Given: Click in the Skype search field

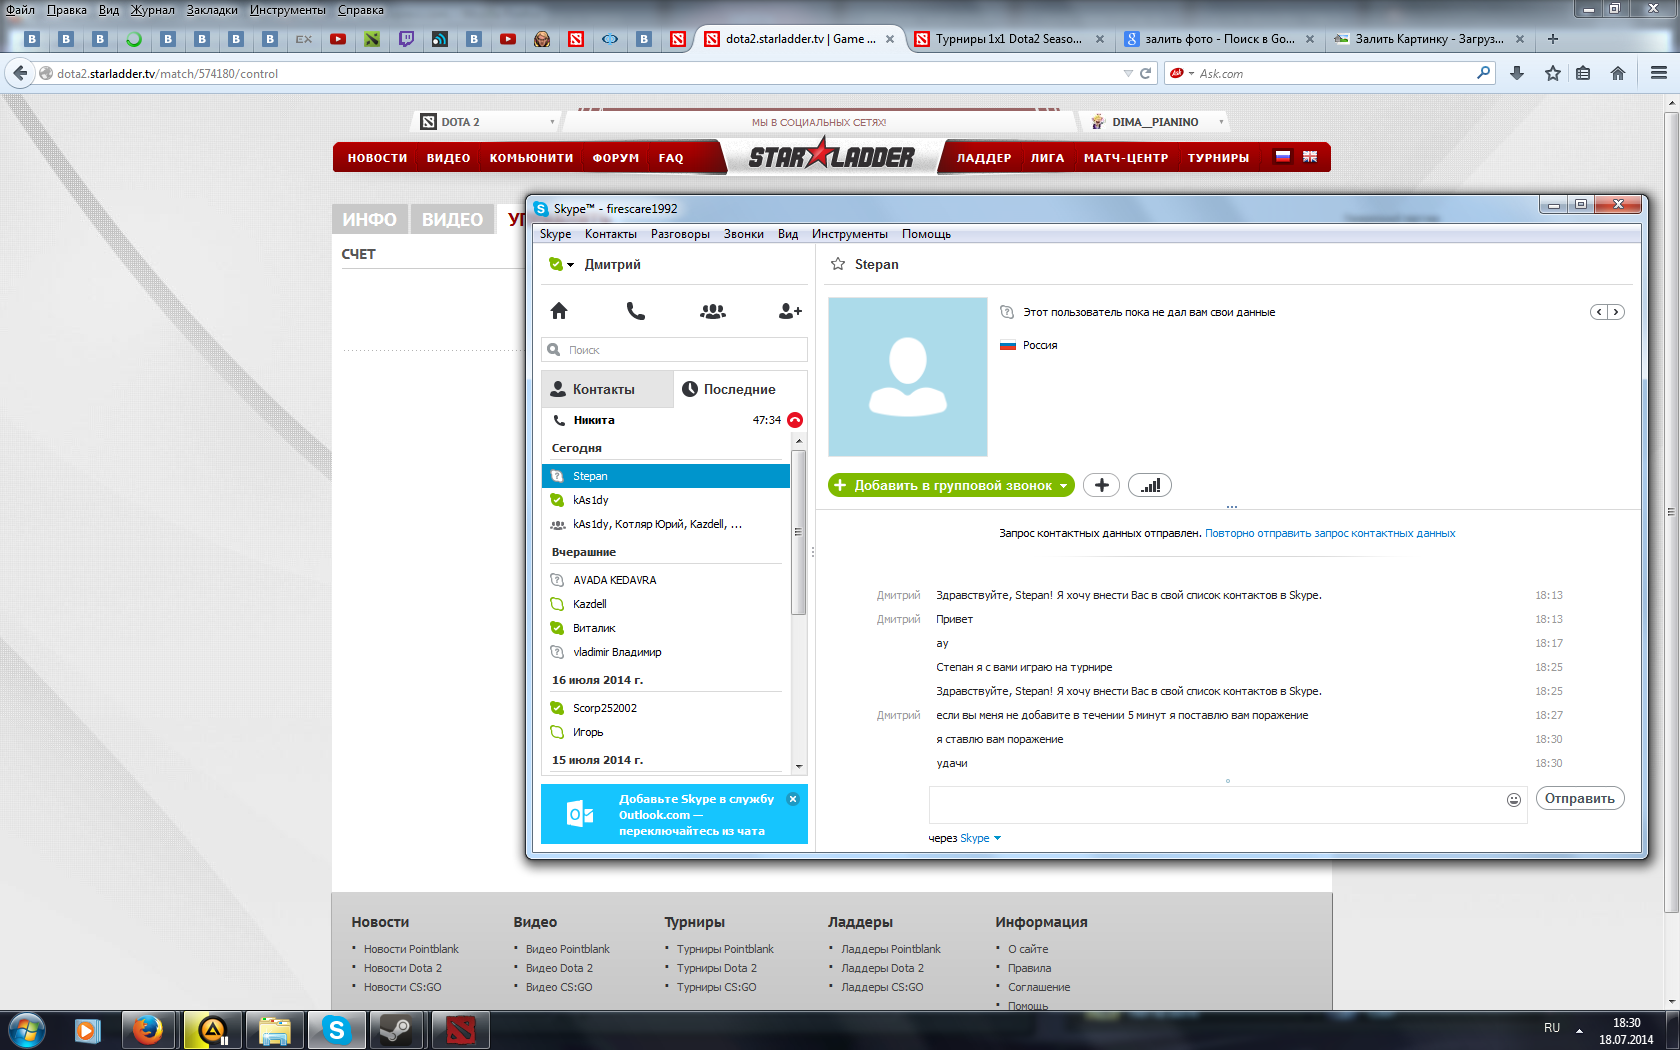Looking at the screenshot, I should (x=675, y=350).
